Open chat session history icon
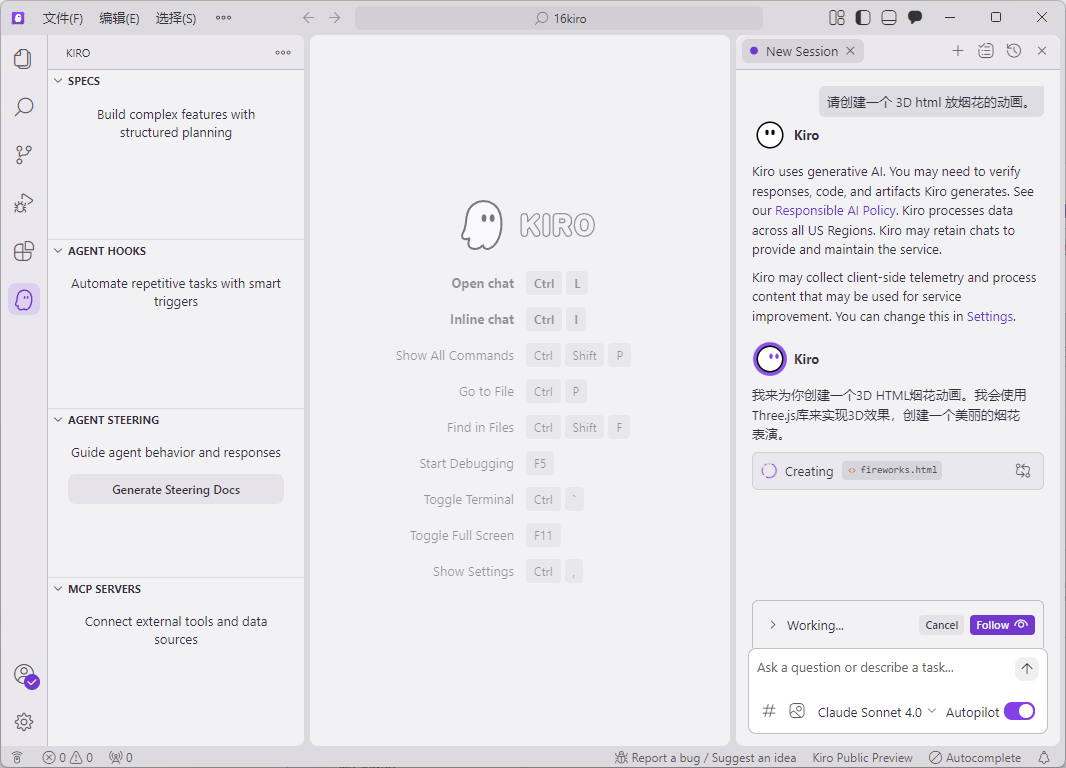 1014,51
